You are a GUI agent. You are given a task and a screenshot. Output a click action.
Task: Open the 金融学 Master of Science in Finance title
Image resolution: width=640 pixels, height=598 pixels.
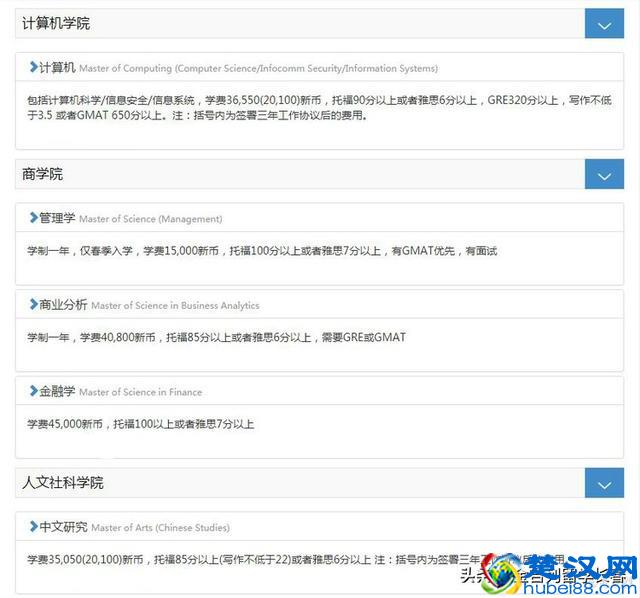tap(120, 391)
